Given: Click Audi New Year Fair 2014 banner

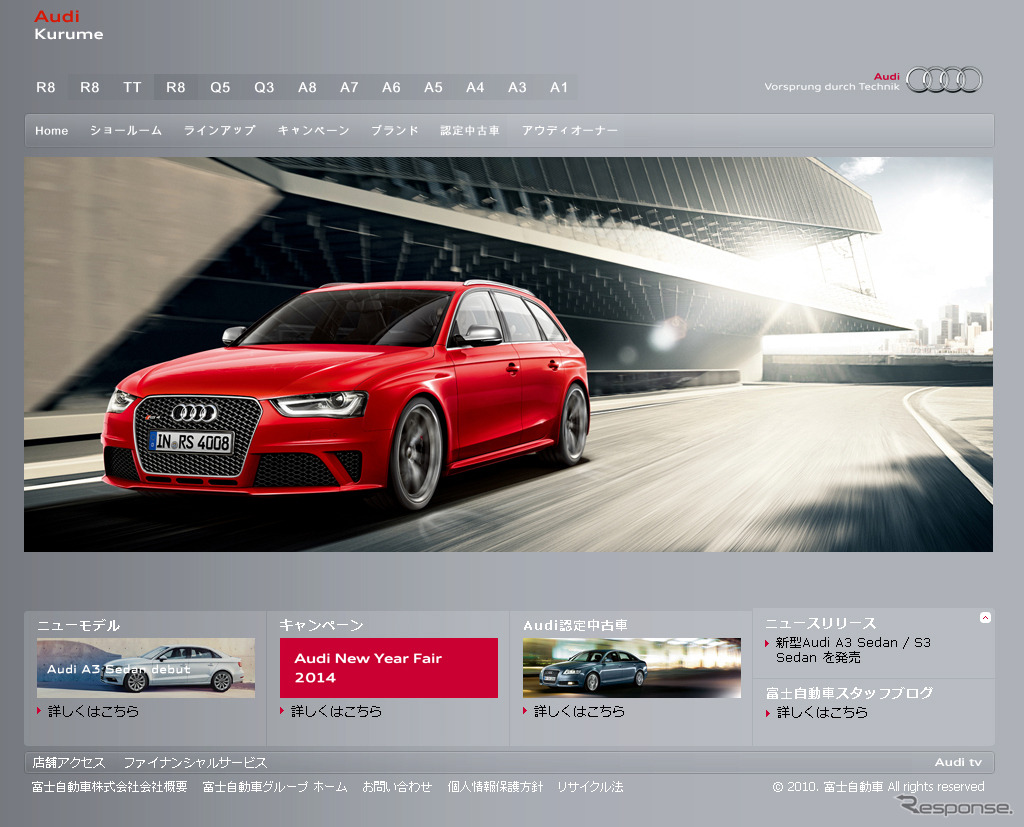Looking at the screenshot, I should click(x=388, y=668).
